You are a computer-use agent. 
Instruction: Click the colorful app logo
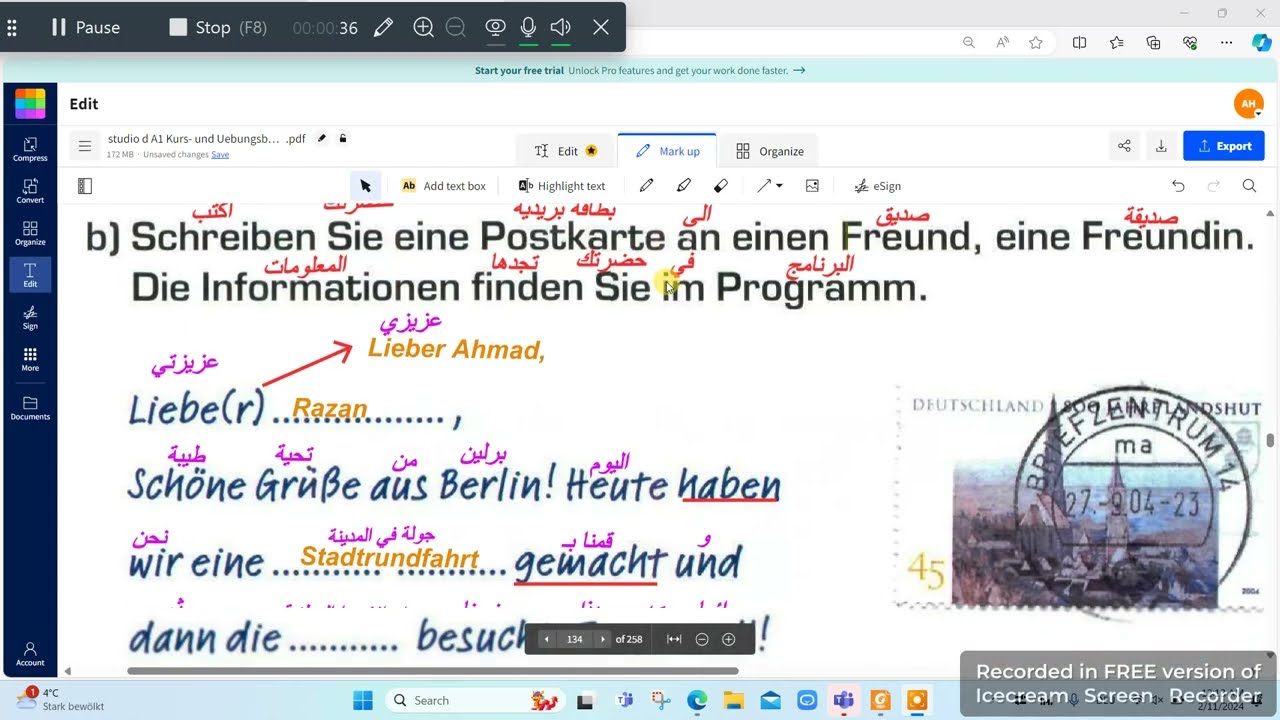tap(30, 103)
